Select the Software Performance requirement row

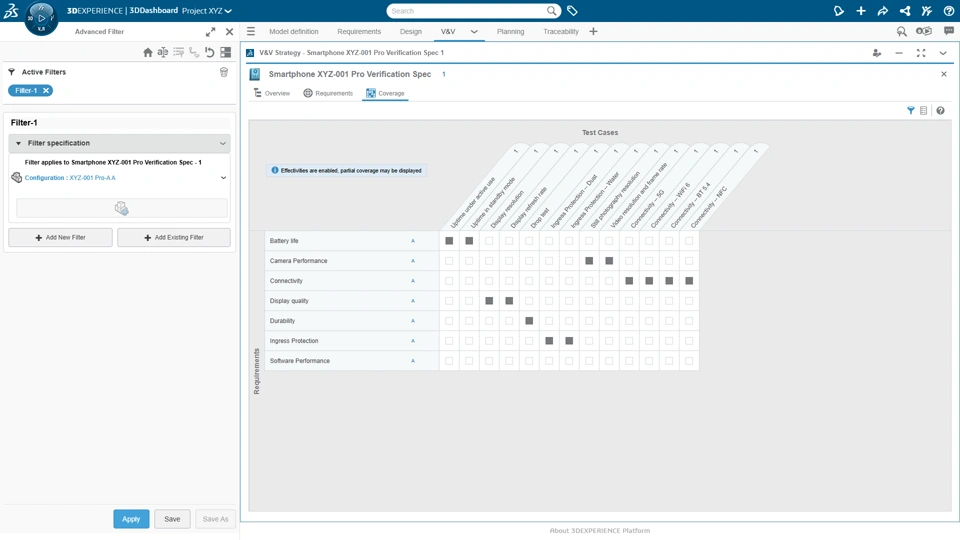click(352, 361)
